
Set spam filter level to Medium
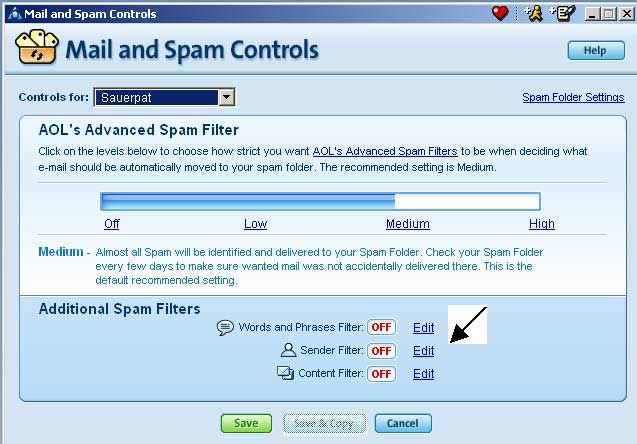point(407,224)
